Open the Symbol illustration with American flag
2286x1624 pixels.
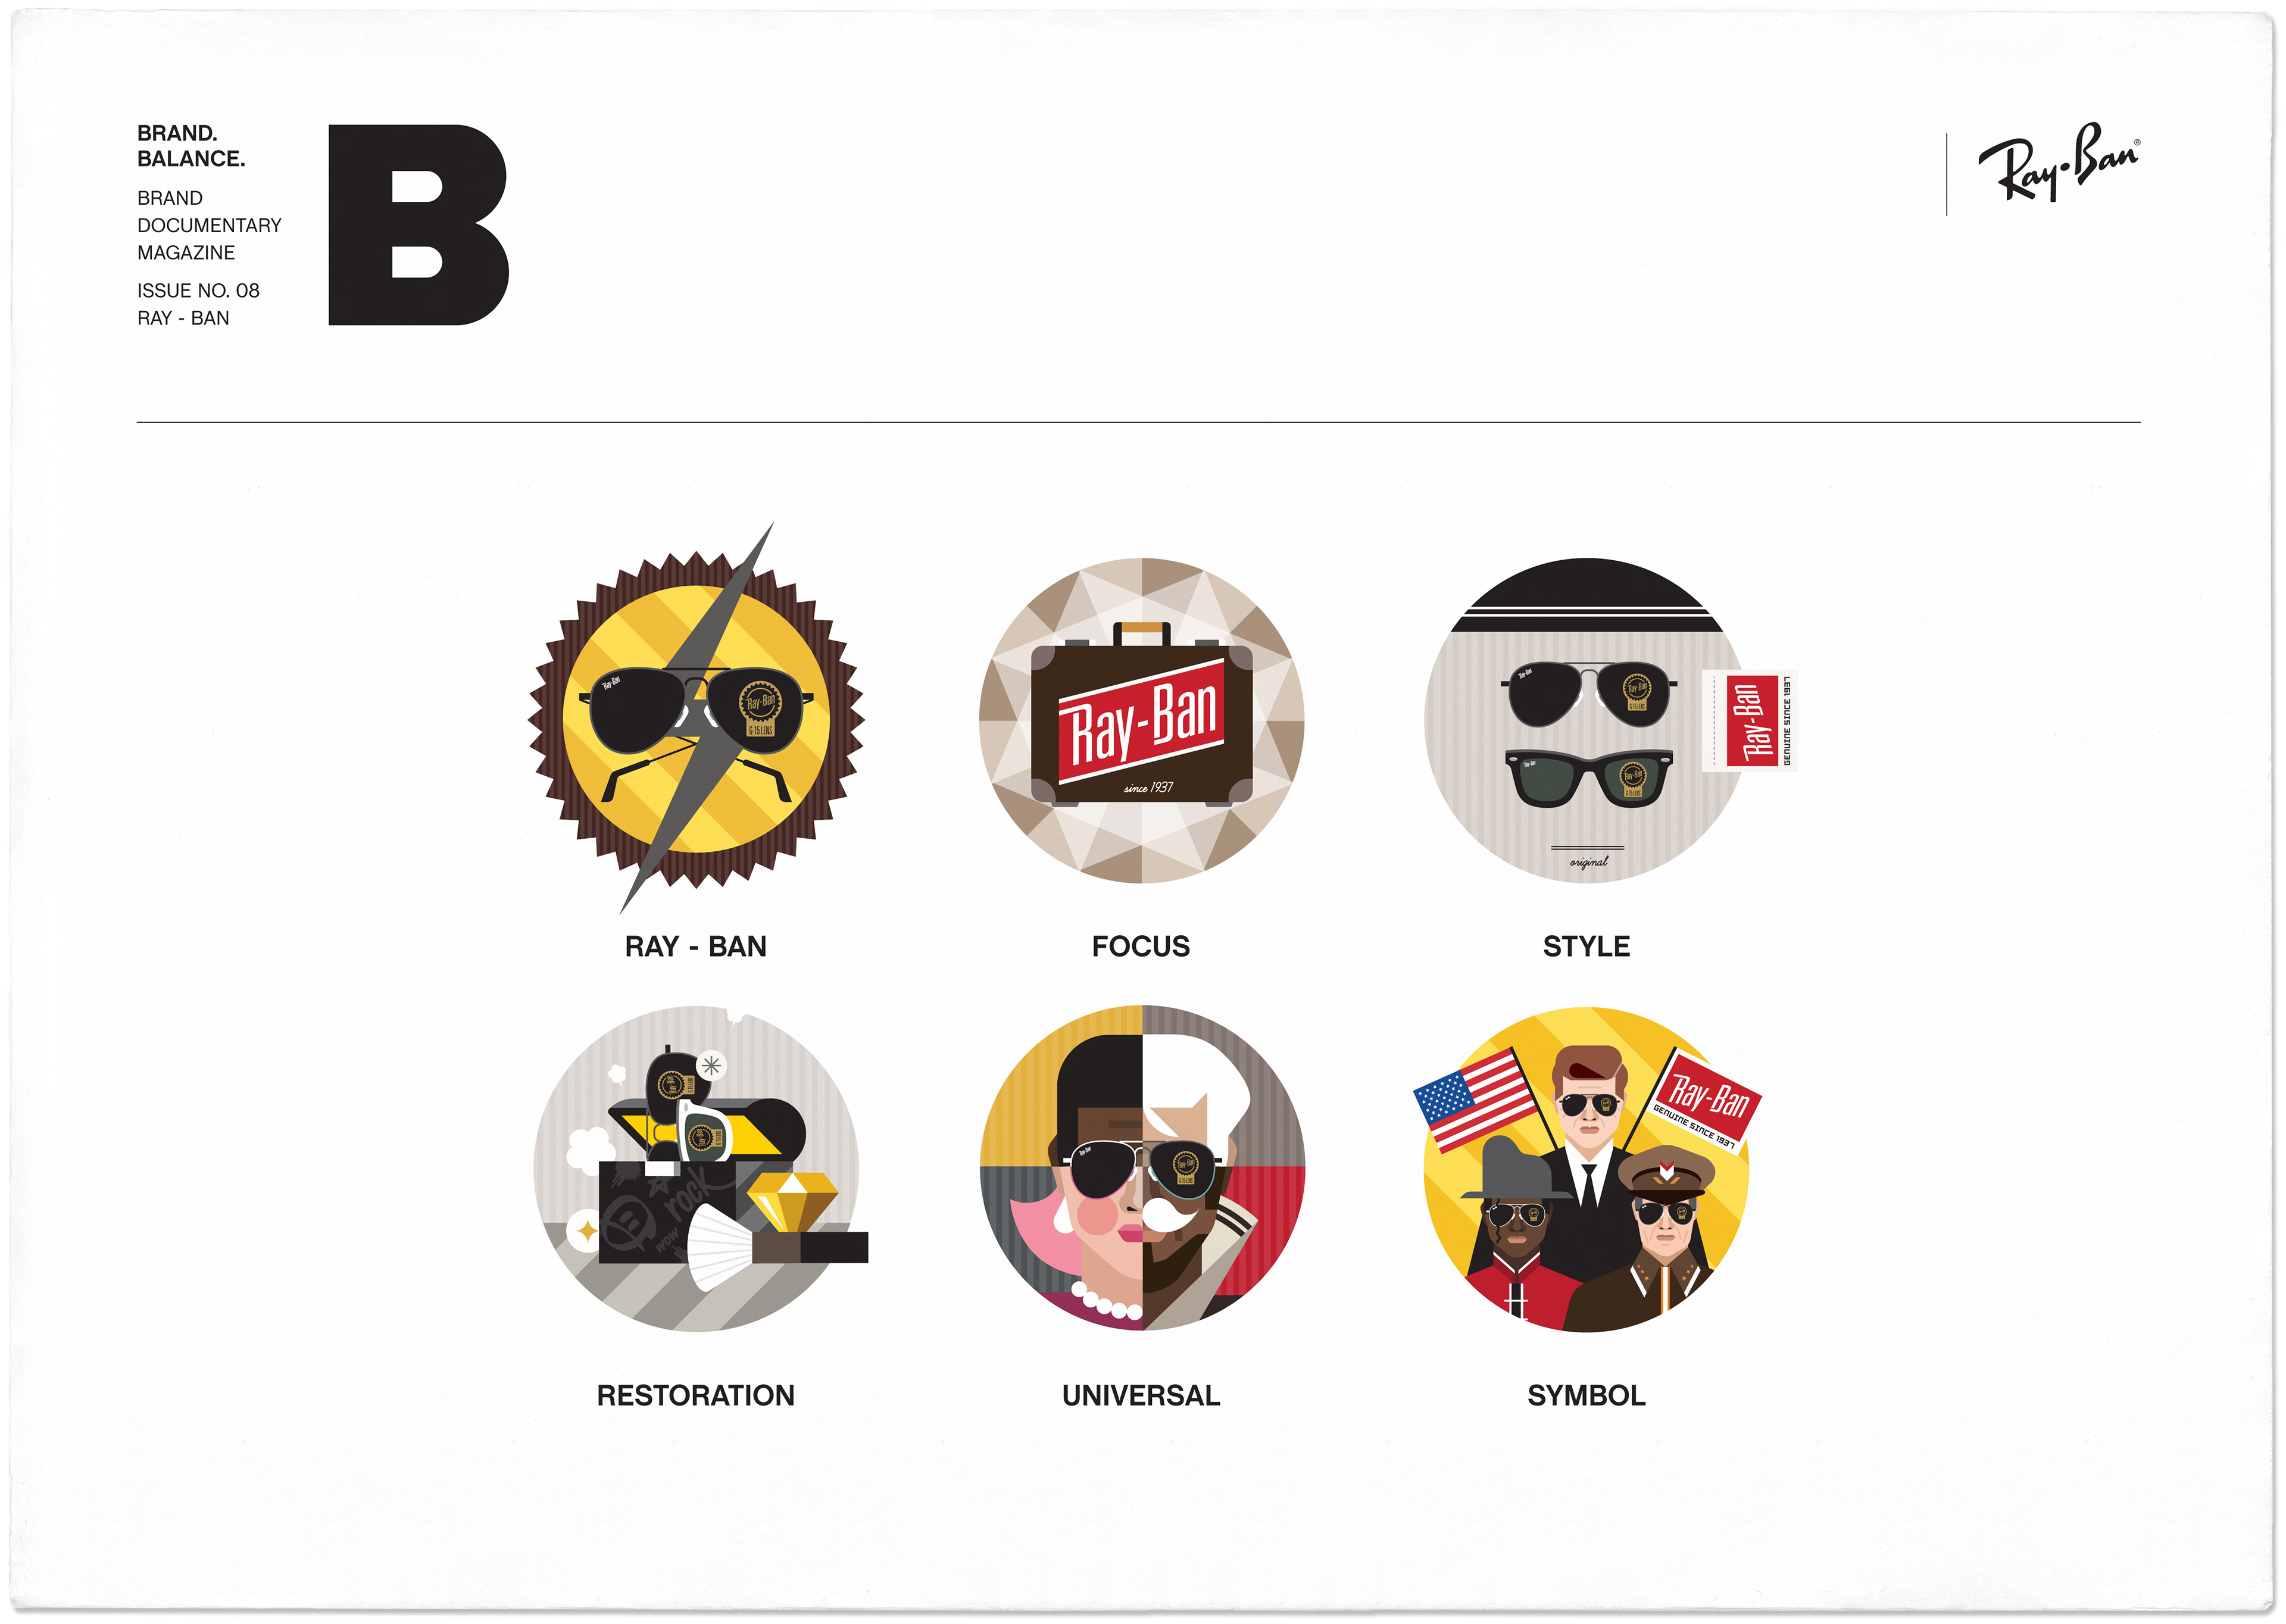tap(1587, 1169)
